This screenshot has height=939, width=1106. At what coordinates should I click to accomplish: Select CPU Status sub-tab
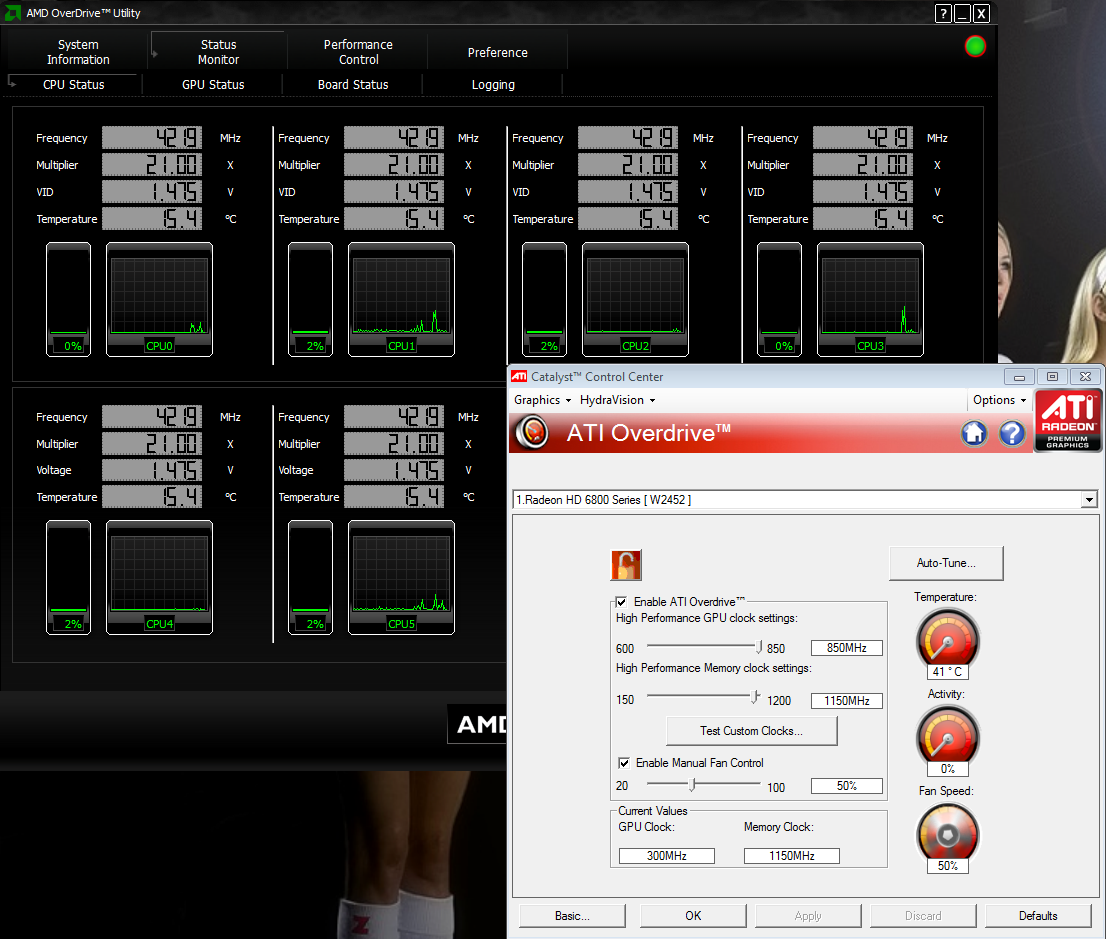tap(73, 85)
